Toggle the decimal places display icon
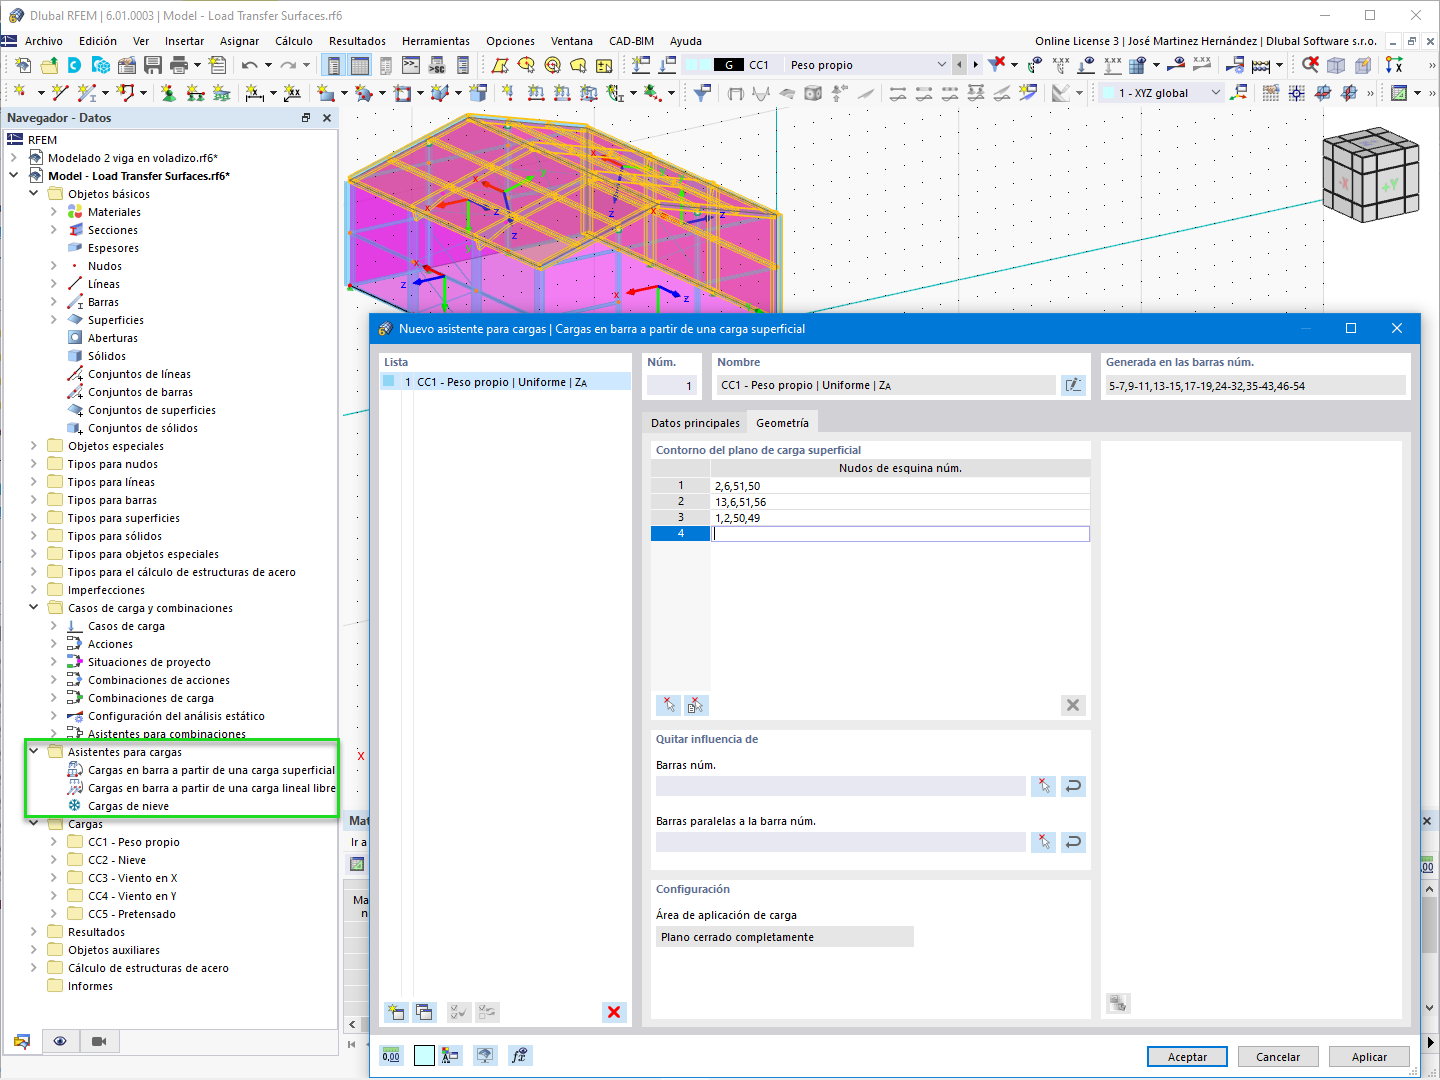 [x=392, y=1055]
